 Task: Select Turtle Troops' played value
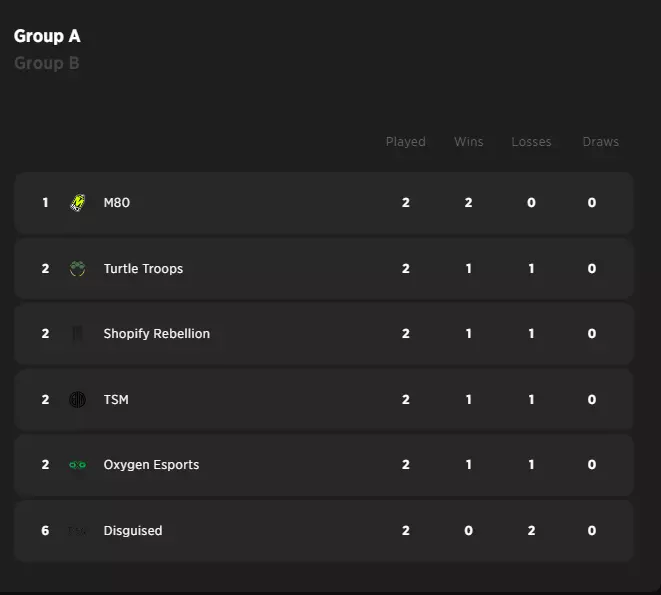coord(406,269)
